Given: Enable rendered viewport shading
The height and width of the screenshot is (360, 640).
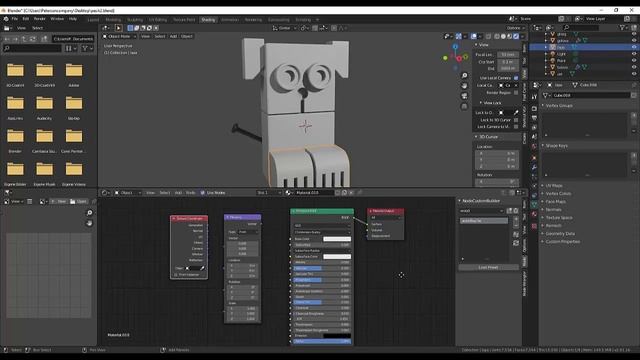Looking at the screenshot, I should [x=516, y=36].
